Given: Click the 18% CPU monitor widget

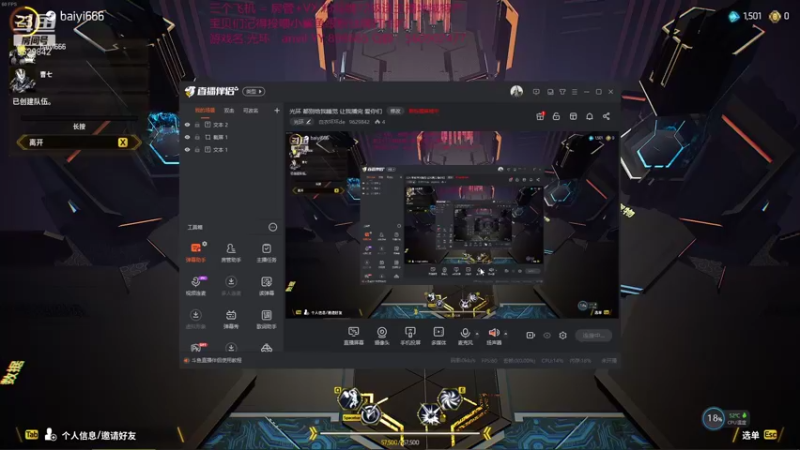Looking at the screenshot, I should [726, 419].
